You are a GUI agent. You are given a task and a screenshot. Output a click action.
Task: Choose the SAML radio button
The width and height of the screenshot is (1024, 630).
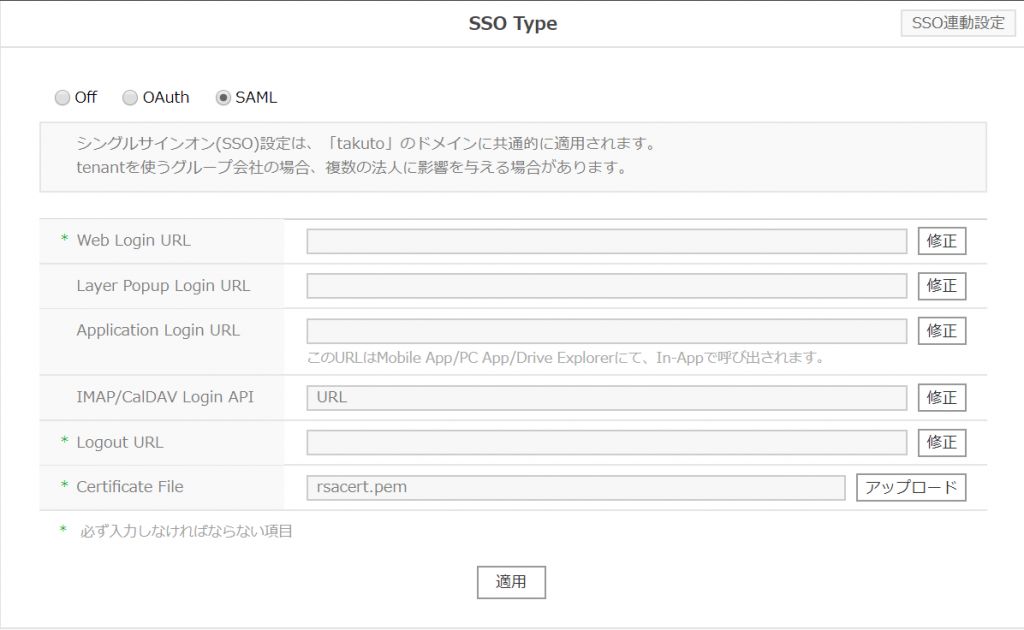pyautogui.click(x=224, y=98)
